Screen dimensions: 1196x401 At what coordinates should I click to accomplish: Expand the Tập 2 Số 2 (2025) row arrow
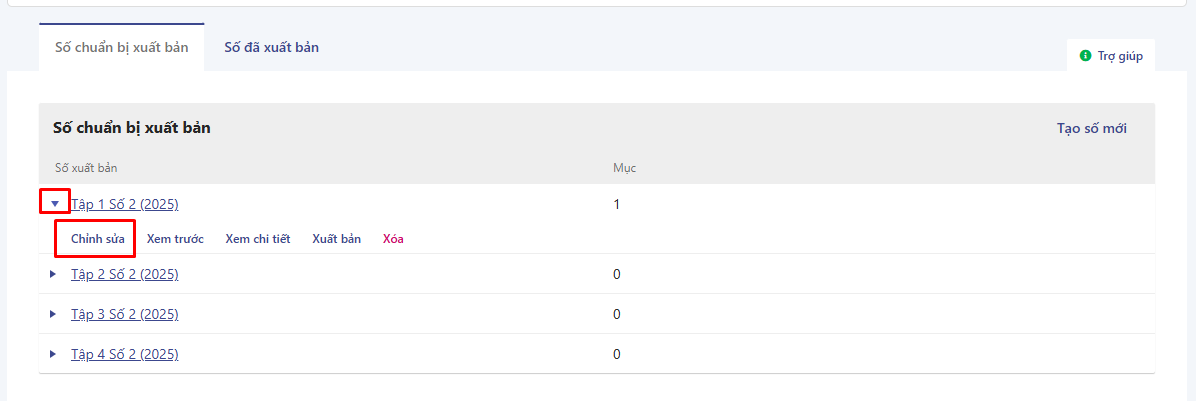(x=54, y=274)
